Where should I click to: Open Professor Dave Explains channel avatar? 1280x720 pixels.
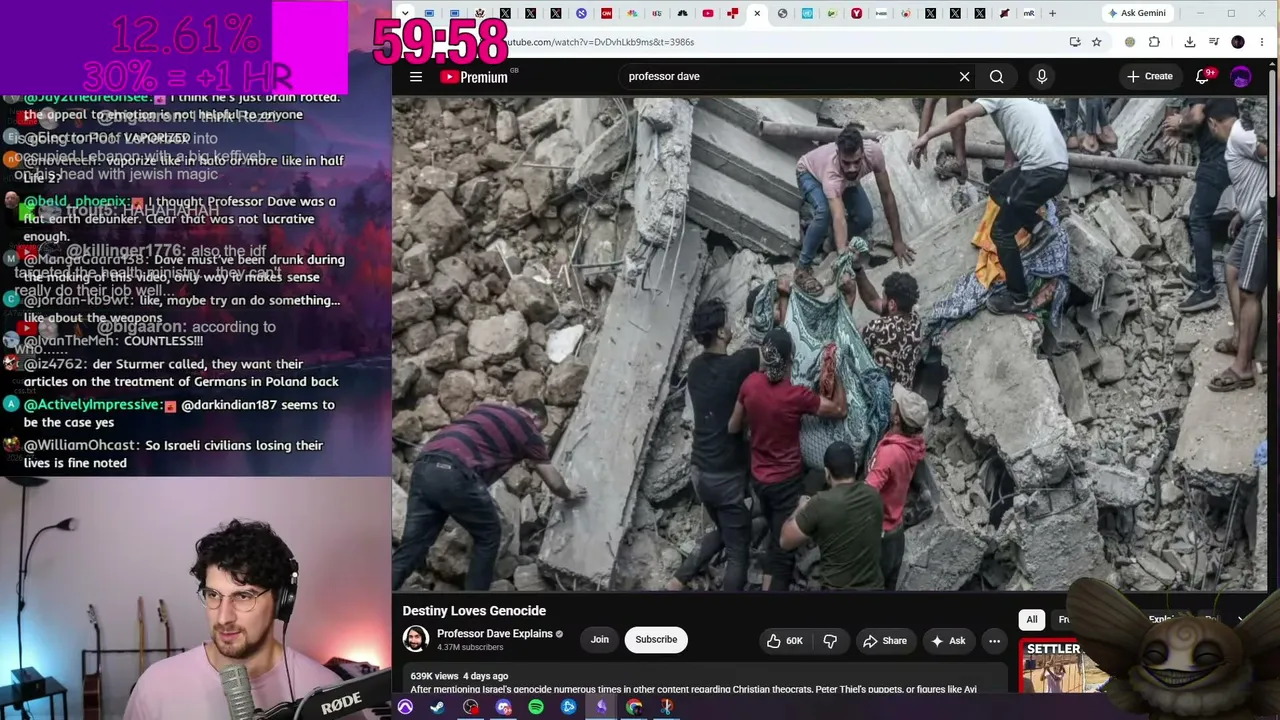pyautogui.click(x=416, y=639)
